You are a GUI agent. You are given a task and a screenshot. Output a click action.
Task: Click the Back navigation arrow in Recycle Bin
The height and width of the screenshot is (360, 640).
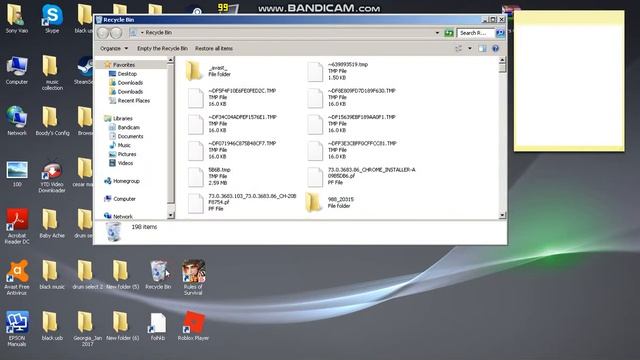(x=103, y=33)
